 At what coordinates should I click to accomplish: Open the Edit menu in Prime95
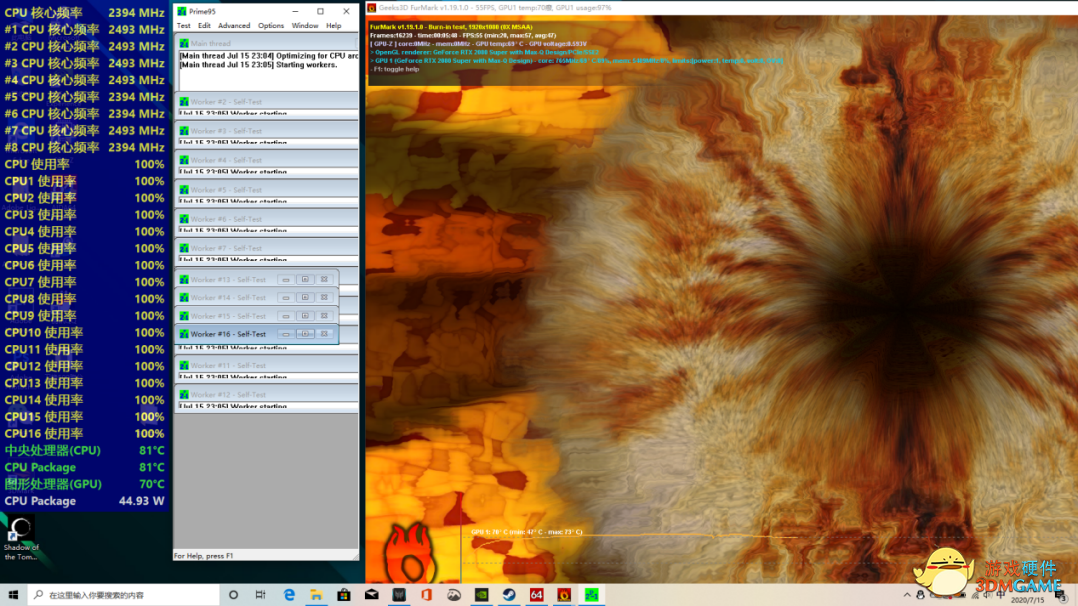coord(204,25)
